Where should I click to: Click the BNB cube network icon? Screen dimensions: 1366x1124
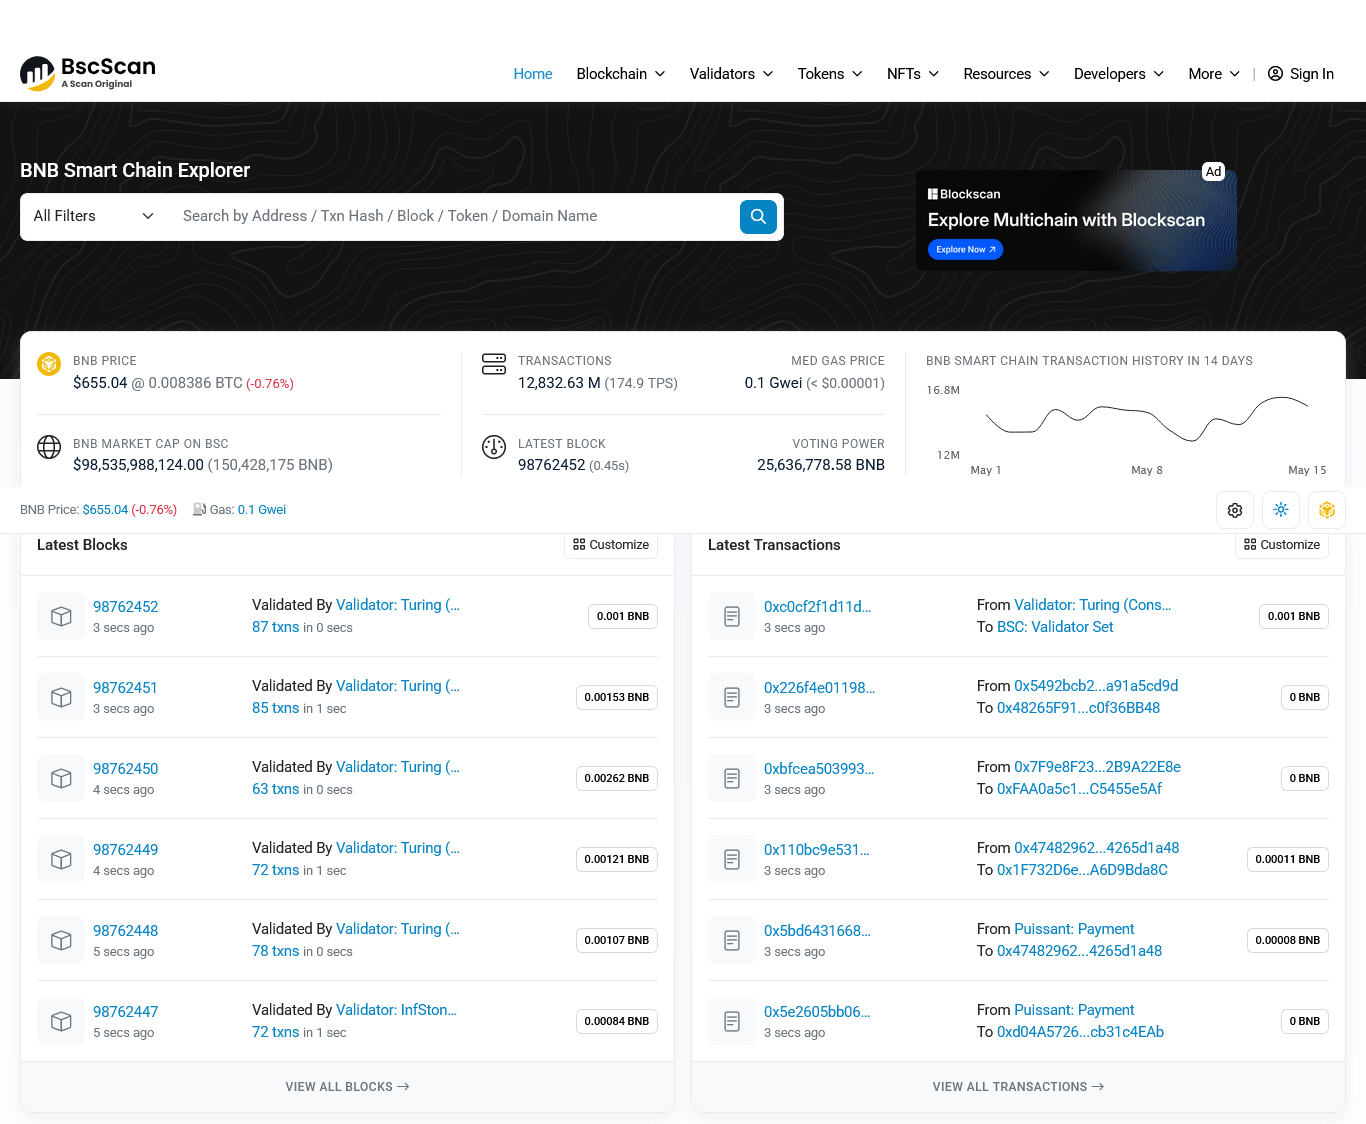[1327, 510]
